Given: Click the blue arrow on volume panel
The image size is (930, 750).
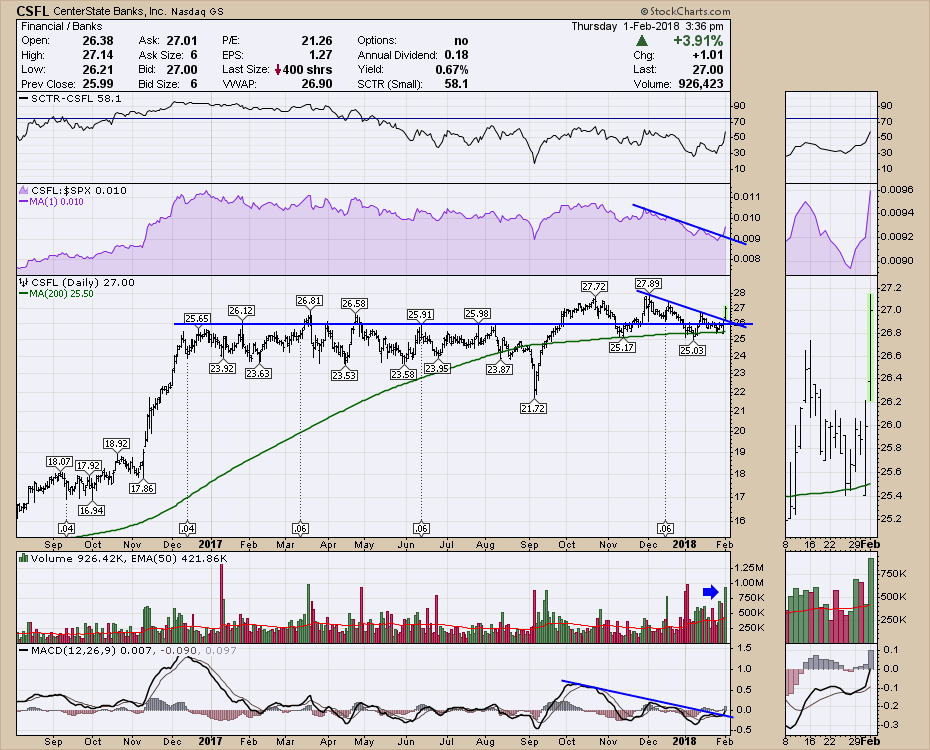Looking at the screenshot, I should coord(711,592).
